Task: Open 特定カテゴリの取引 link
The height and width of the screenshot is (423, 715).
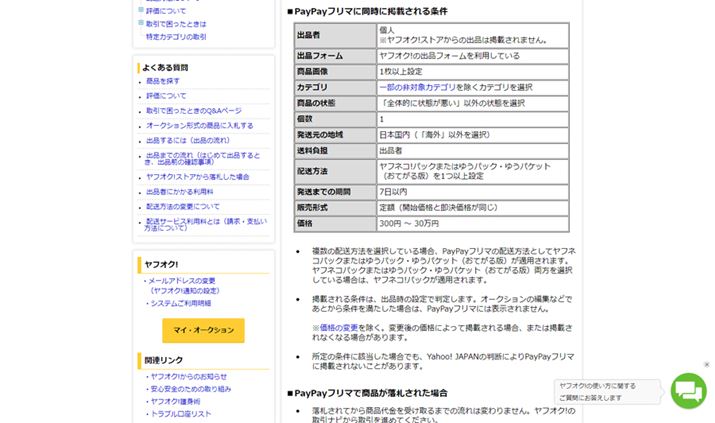Action: click(x=176, y=36)
